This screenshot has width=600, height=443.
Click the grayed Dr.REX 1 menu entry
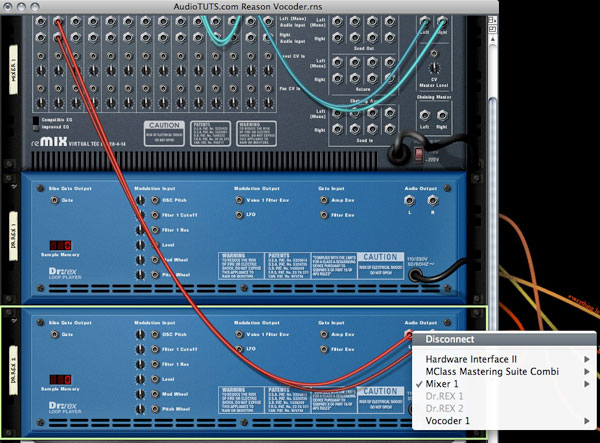[504, 396]
